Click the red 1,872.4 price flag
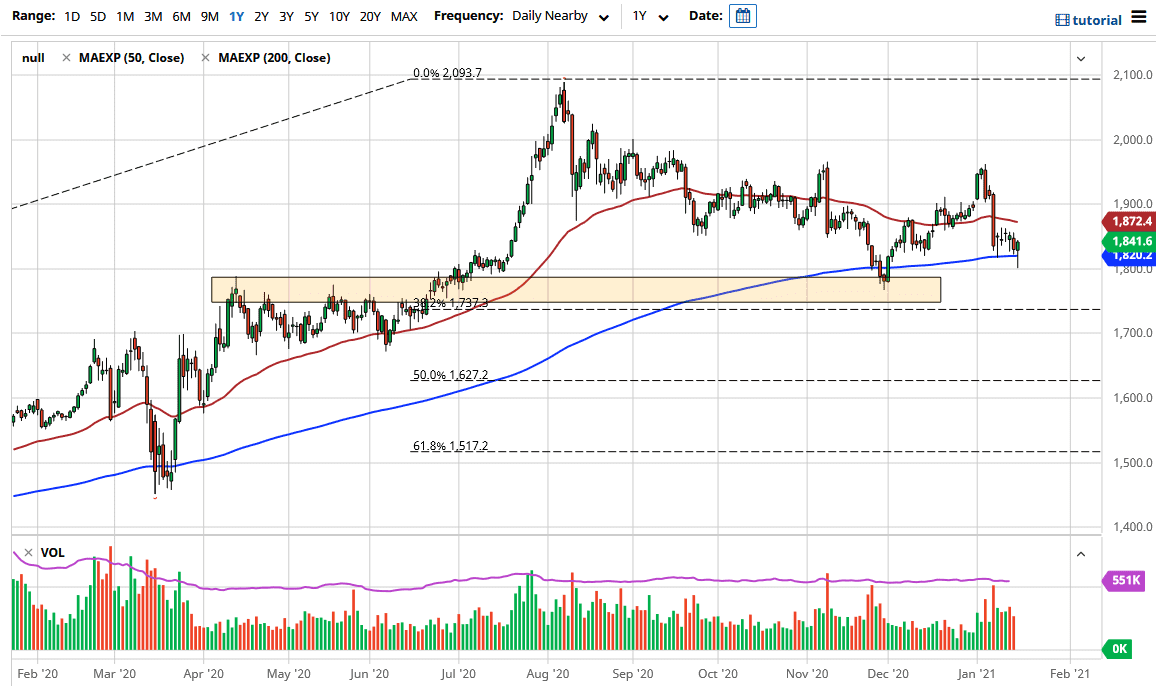This screenshot has height=693, width=1156. click(x=1131, y=221)
